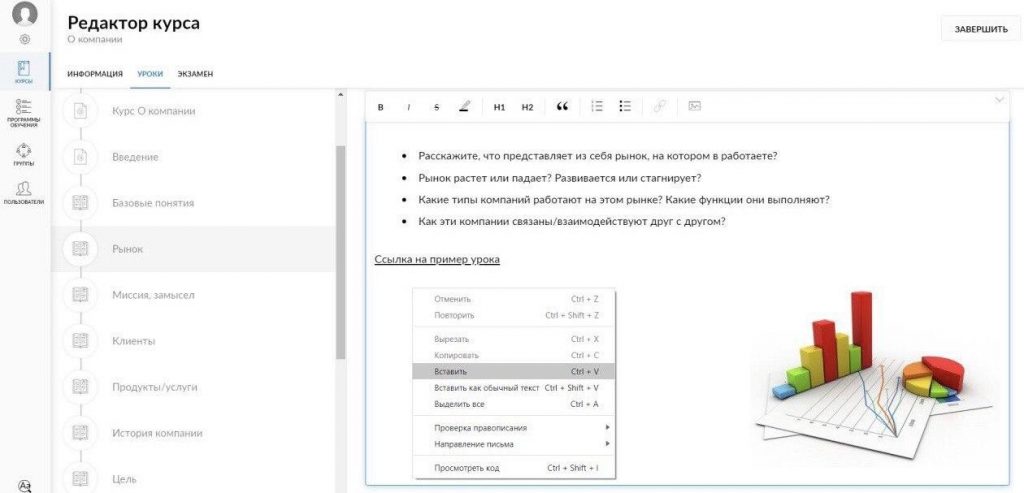Open the Группы sidebar section

pos(24,155)
